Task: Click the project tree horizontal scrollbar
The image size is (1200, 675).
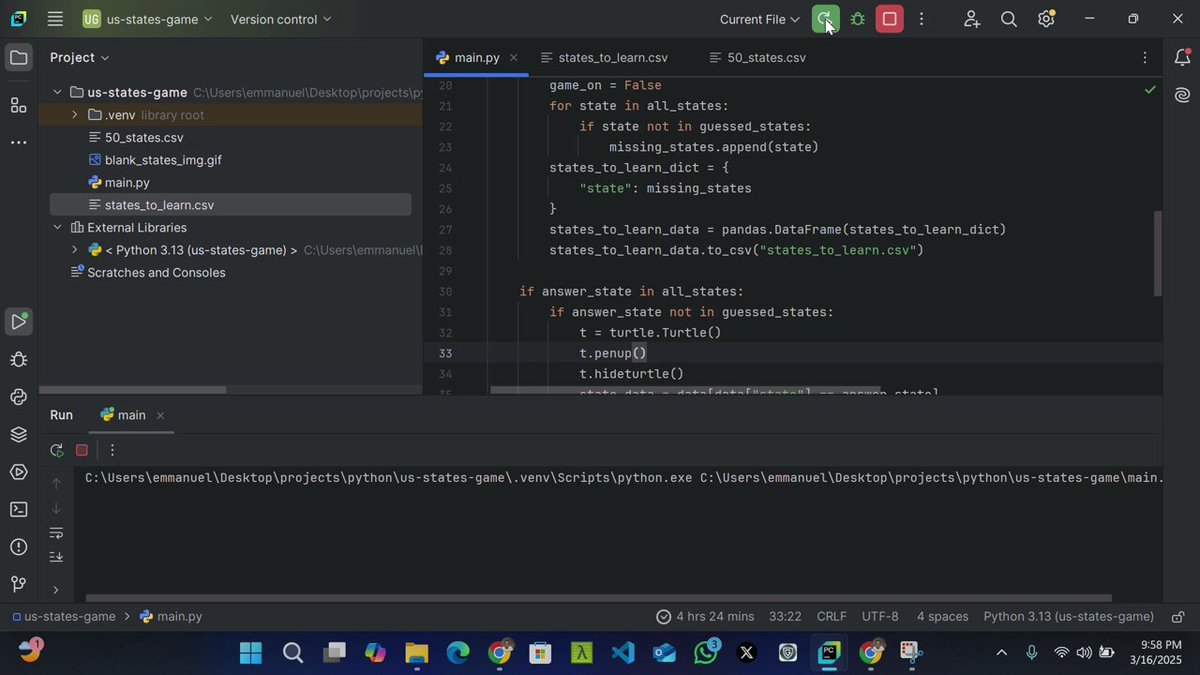Action: coord(133,390)
